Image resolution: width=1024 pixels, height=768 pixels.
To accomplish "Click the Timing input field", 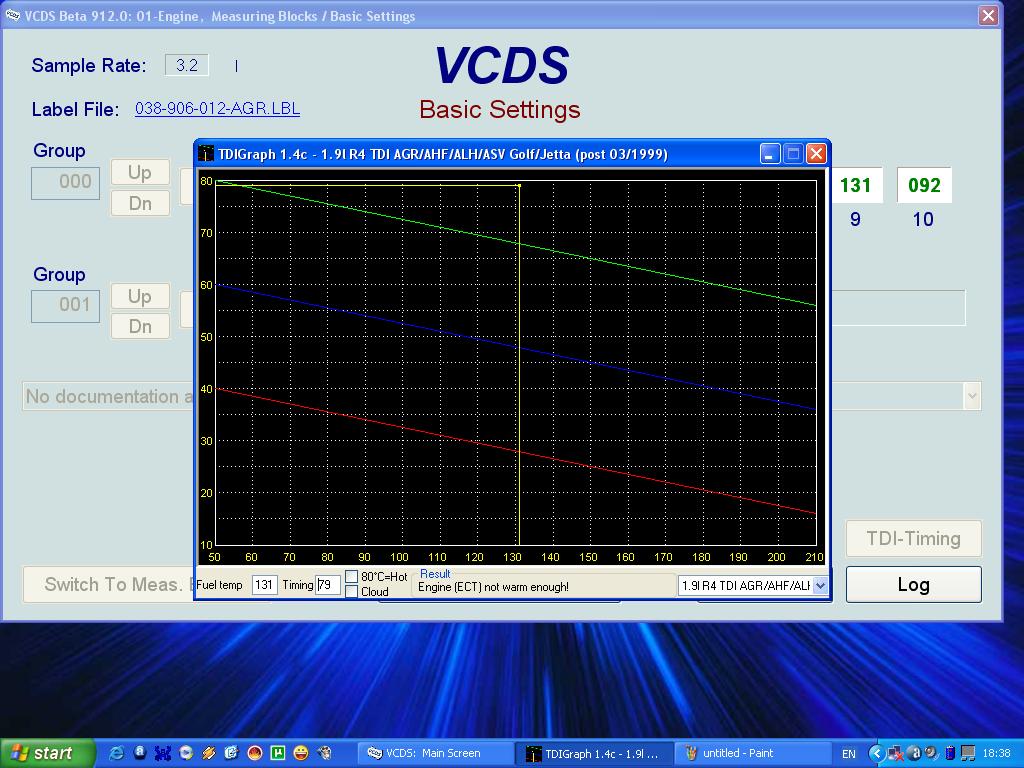I will click(x=328, y=584).
